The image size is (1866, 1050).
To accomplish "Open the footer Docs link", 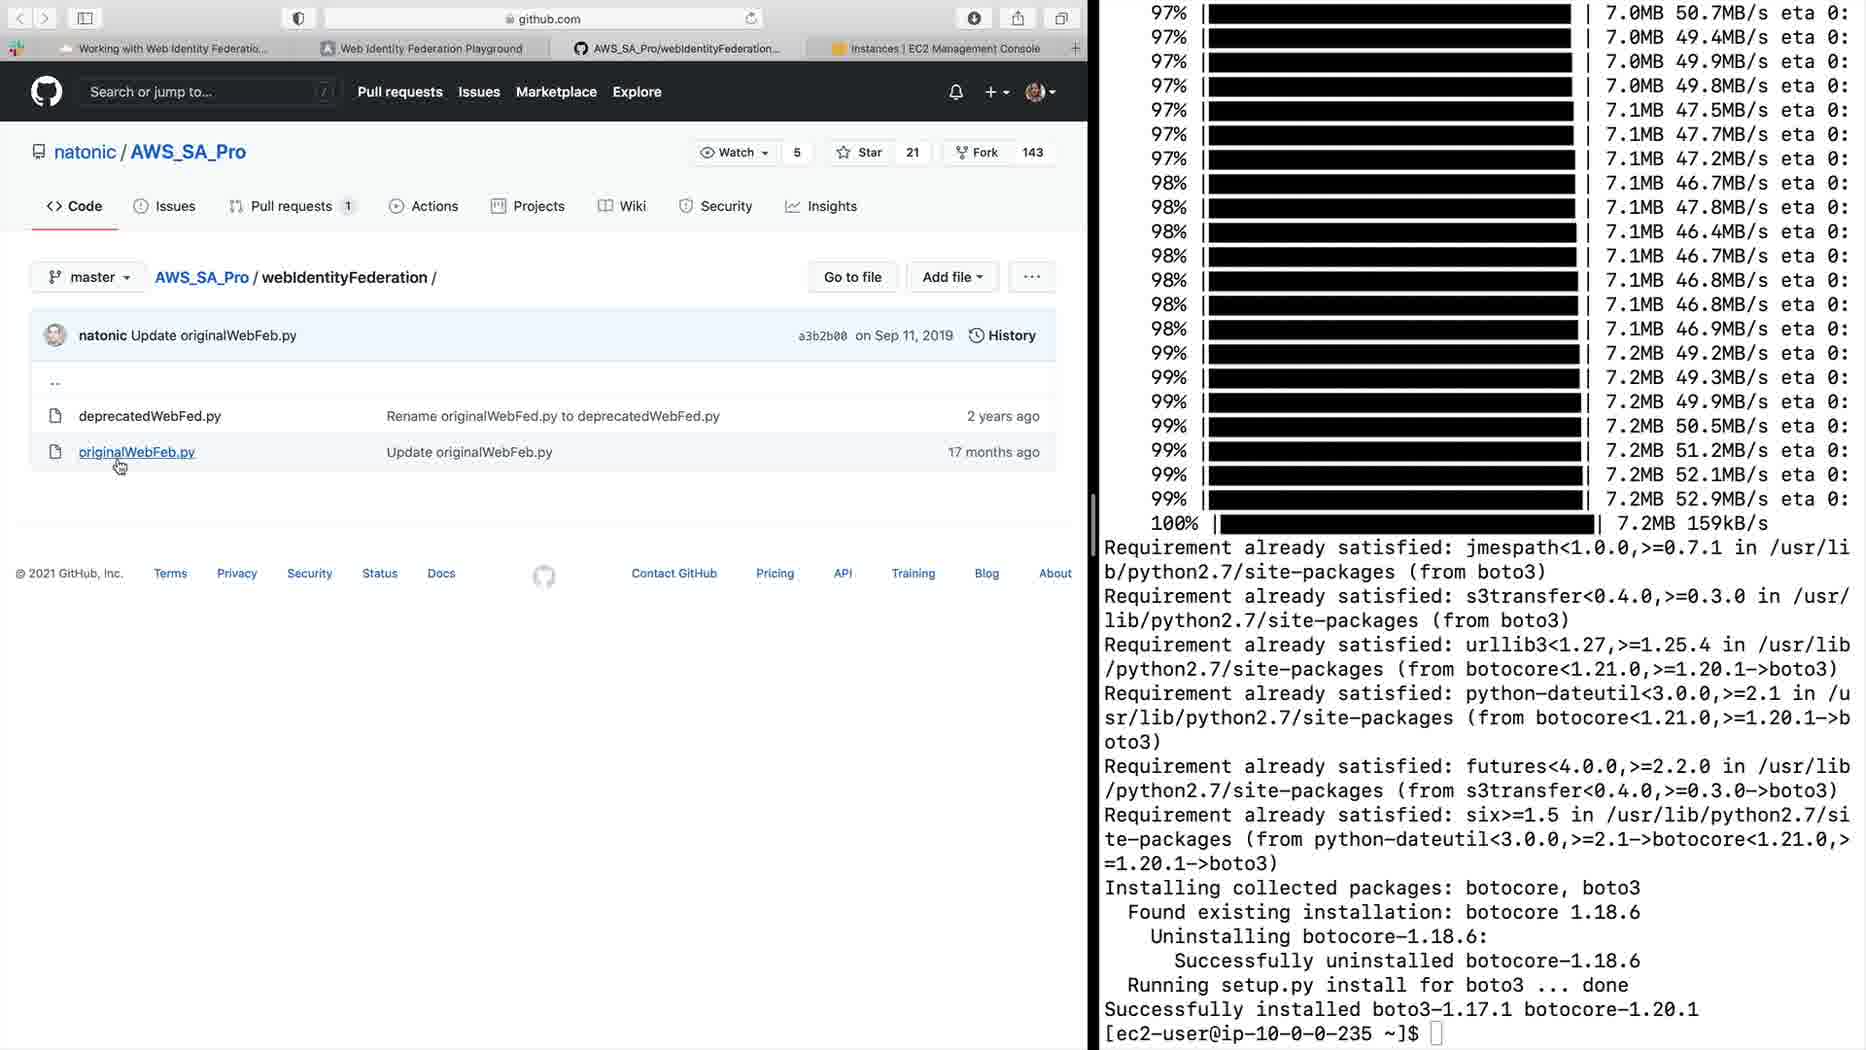I will click(x=441, y=573).
